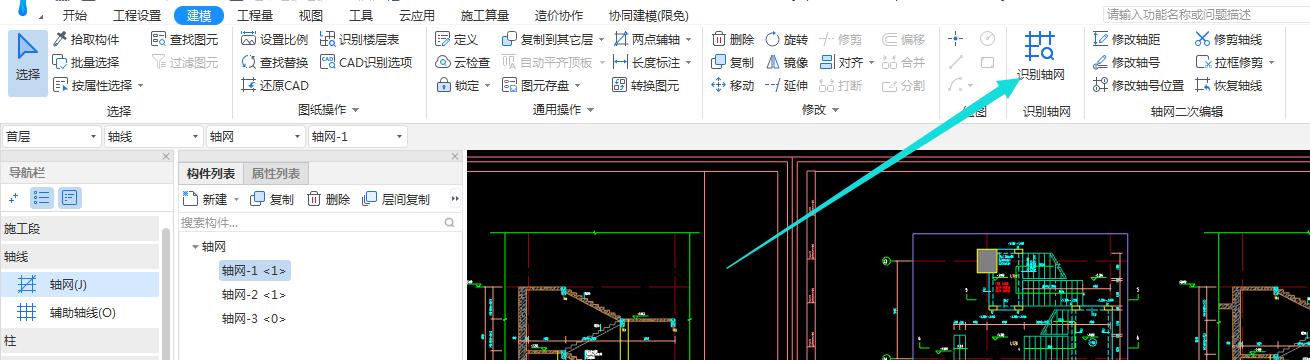The width and height of the screenshot is (1310, 360).
Task: Open the 工程量 ribbon tab
Action: [x=255, y=15]
